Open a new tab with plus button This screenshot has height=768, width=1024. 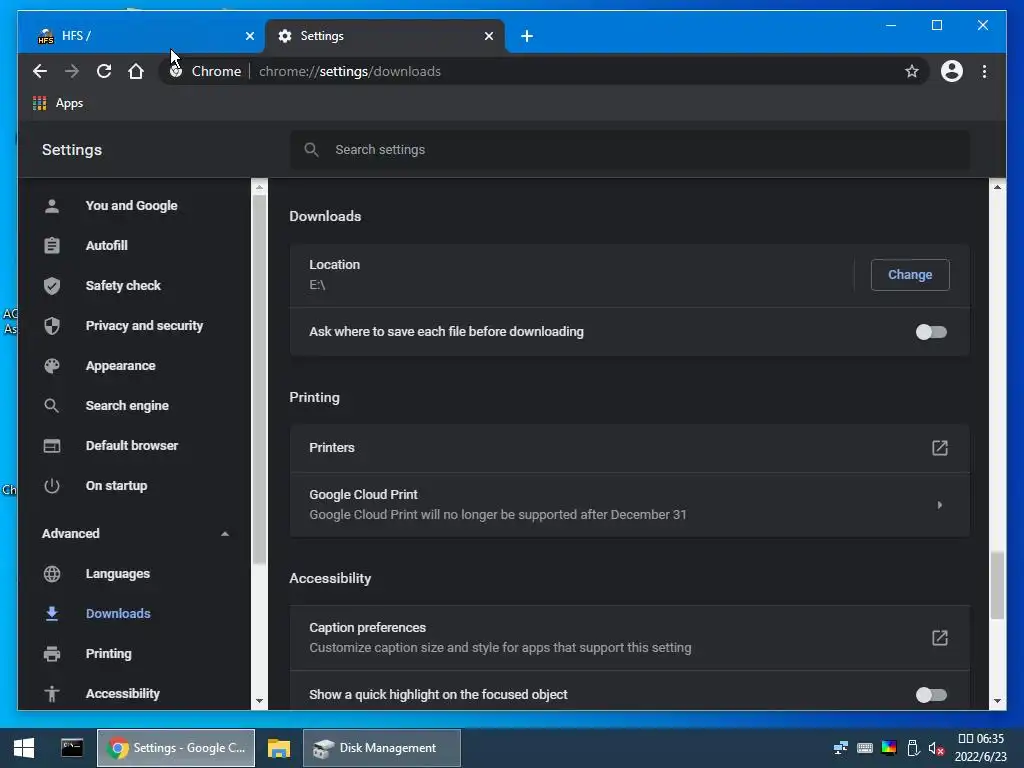[527, 36]
